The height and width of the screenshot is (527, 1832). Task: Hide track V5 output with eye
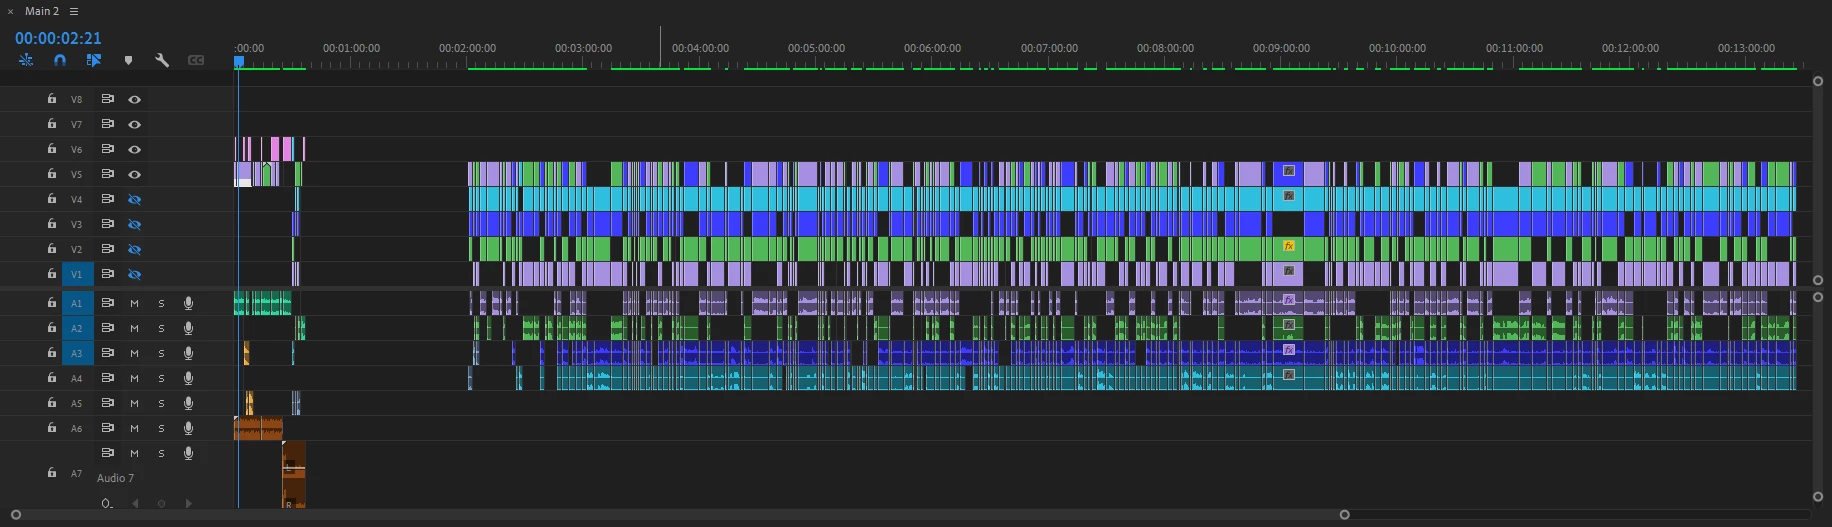(134, 174)
